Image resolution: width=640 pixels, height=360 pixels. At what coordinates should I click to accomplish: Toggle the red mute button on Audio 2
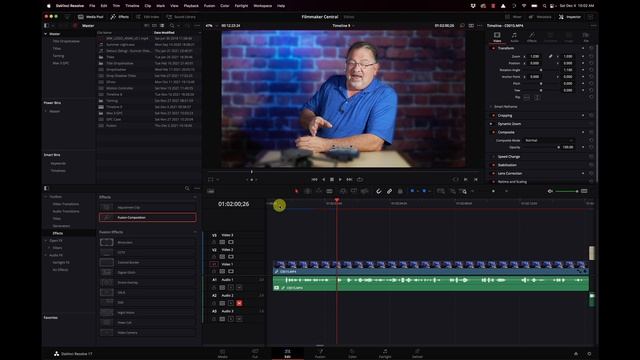[239, 303]
